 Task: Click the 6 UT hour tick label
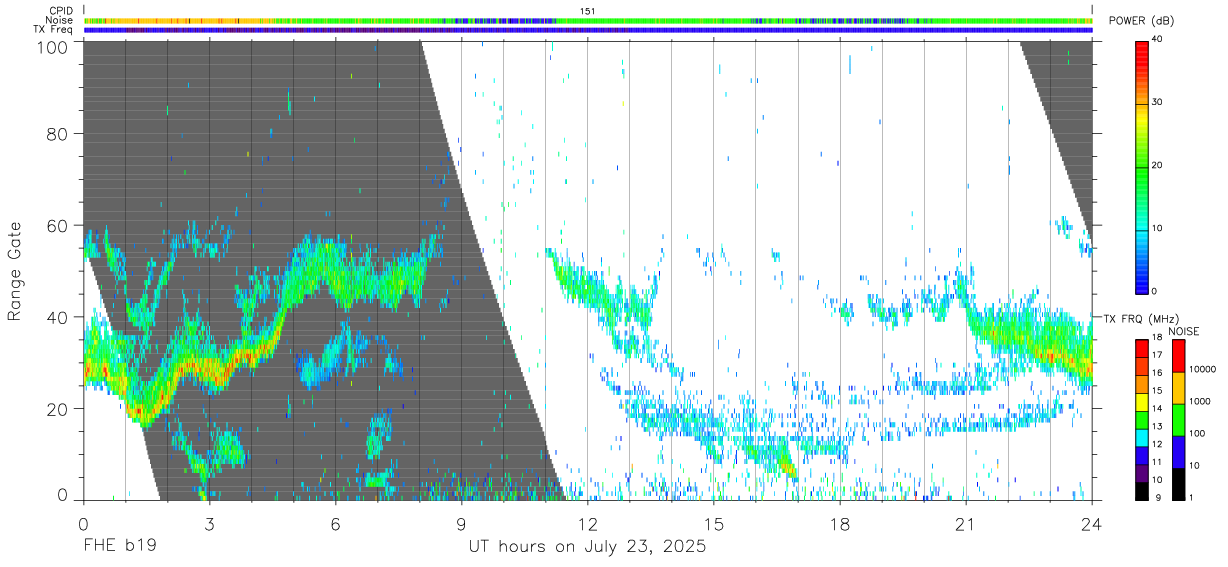(x=335, y=524)
